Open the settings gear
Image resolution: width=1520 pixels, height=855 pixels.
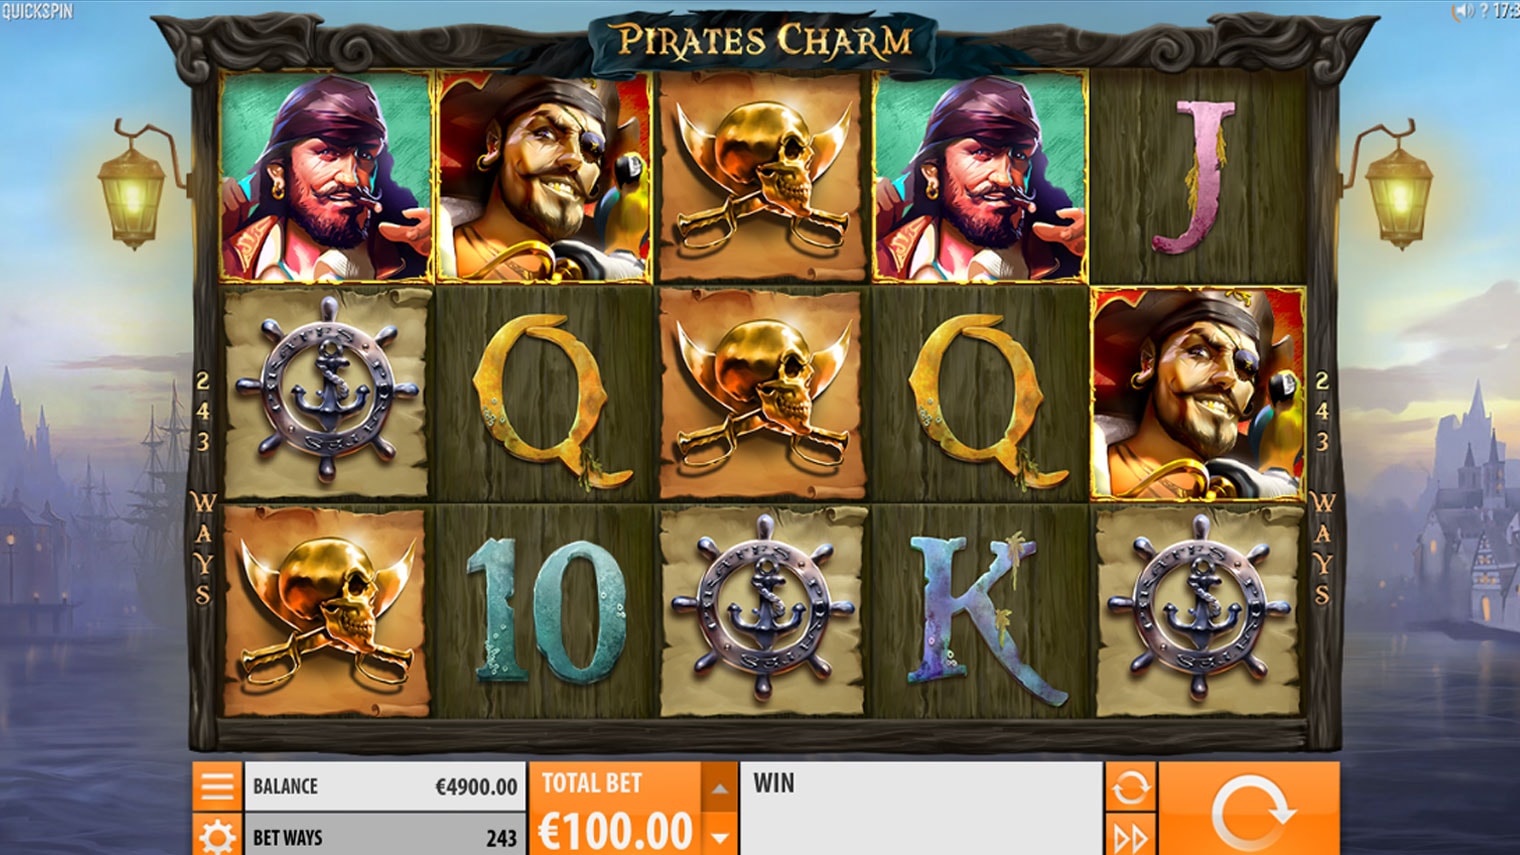tap(217, 835)
